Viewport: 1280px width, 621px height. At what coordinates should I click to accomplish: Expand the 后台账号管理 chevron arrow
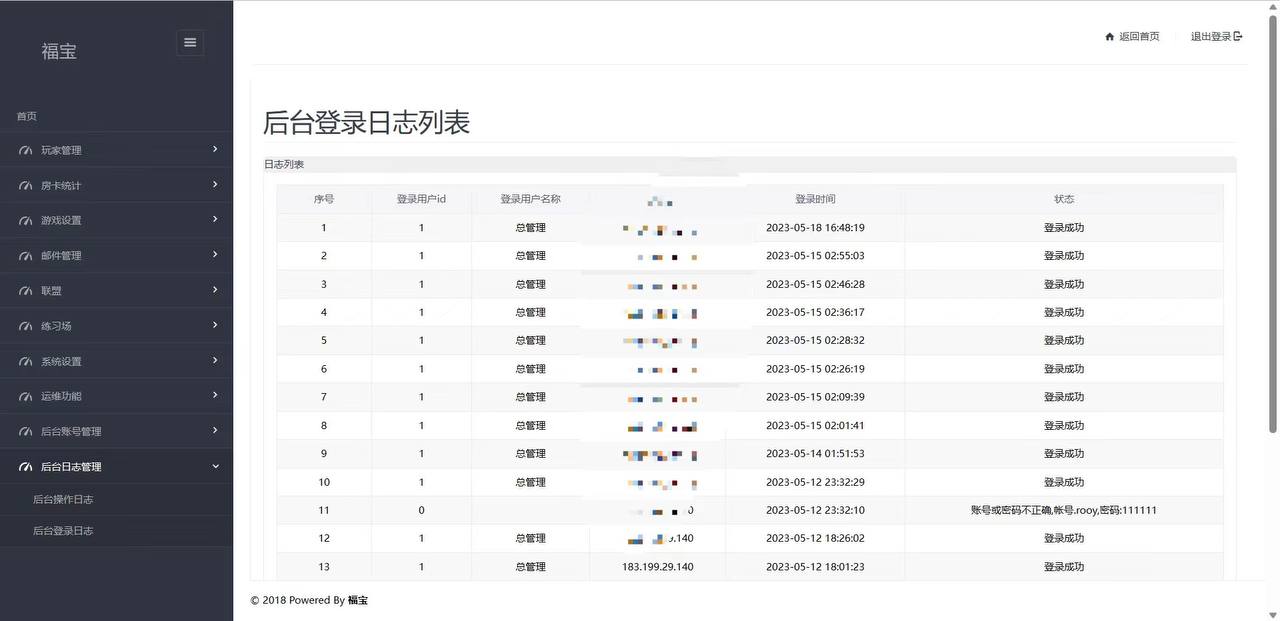(x=215, y=430)
